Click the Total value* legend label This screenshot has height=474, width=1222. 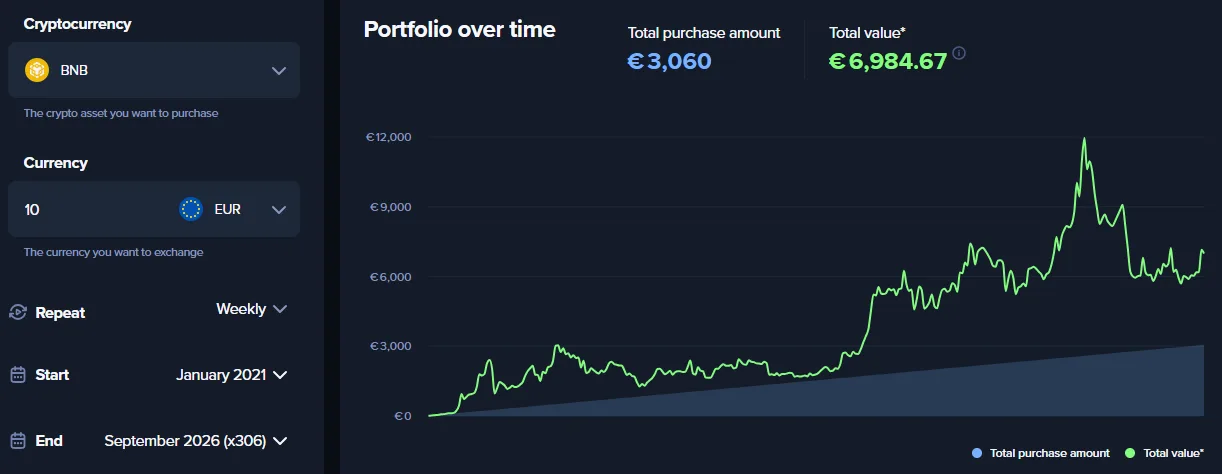(1174, 453)
